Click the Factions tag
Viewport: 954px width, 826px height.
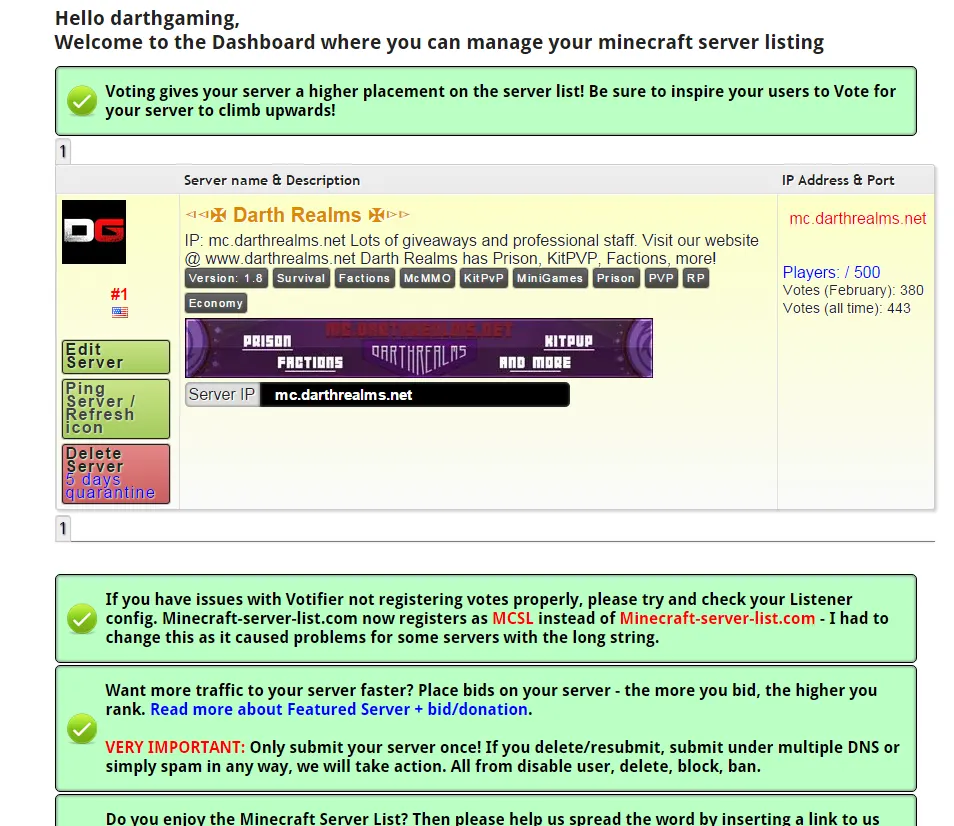coord(364,278)
